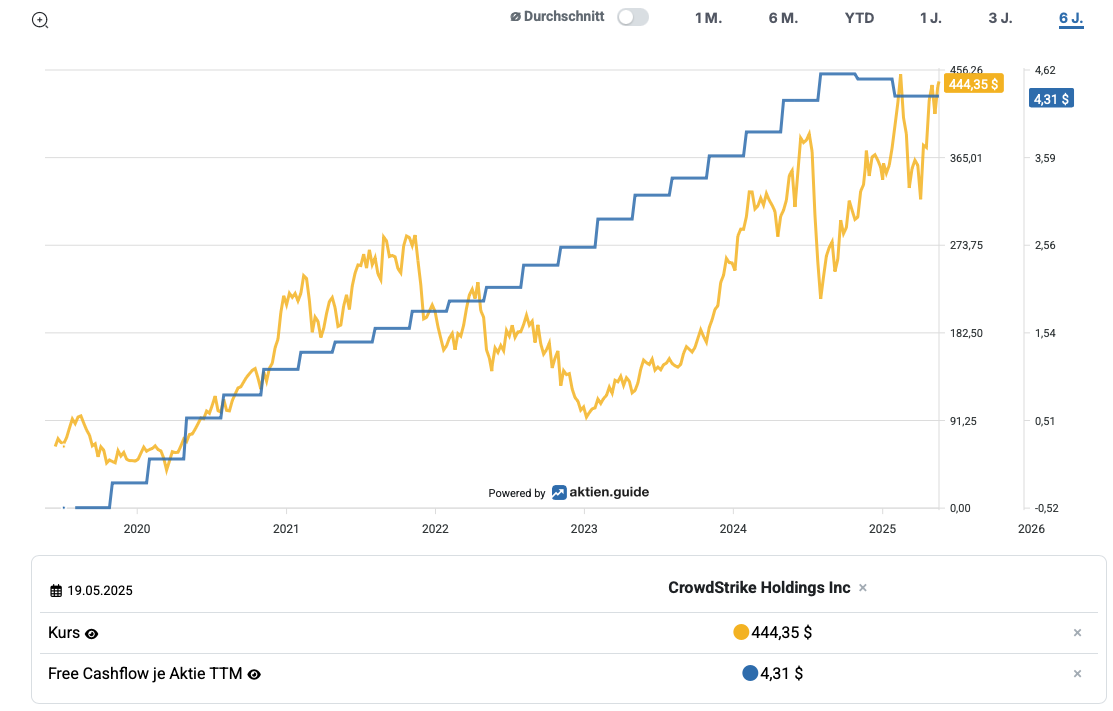This screenshot has width=1113, height=711.
Task: Click the 2,56 cashflow axis value
Action: 1045,246
